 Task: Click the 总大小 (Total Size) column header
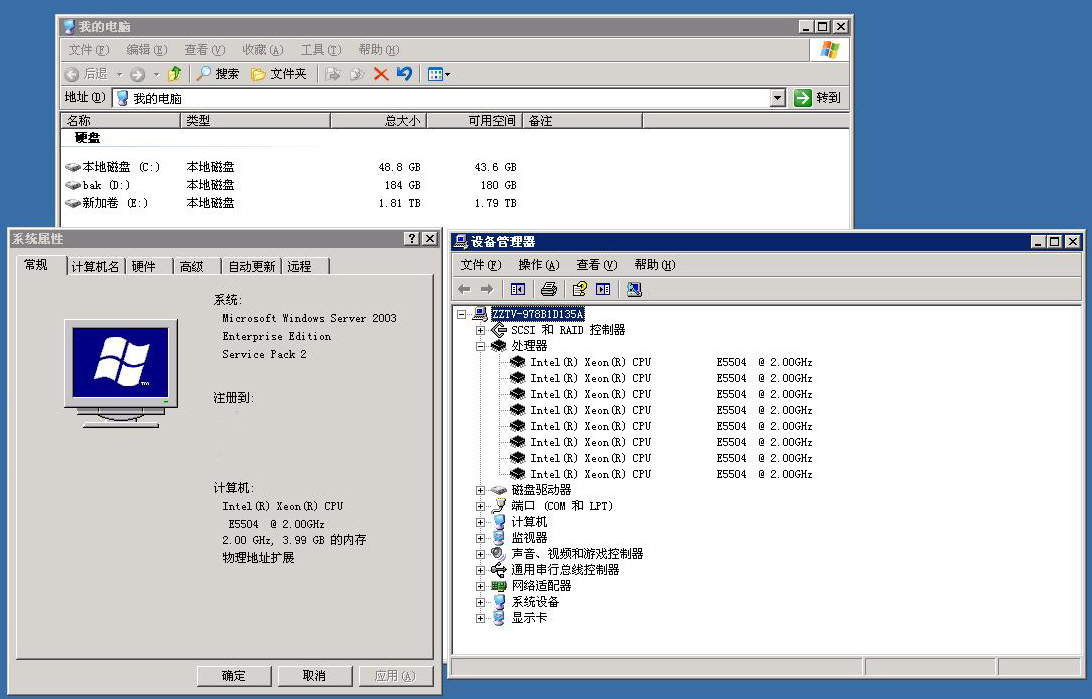click(x=378, y=121)
